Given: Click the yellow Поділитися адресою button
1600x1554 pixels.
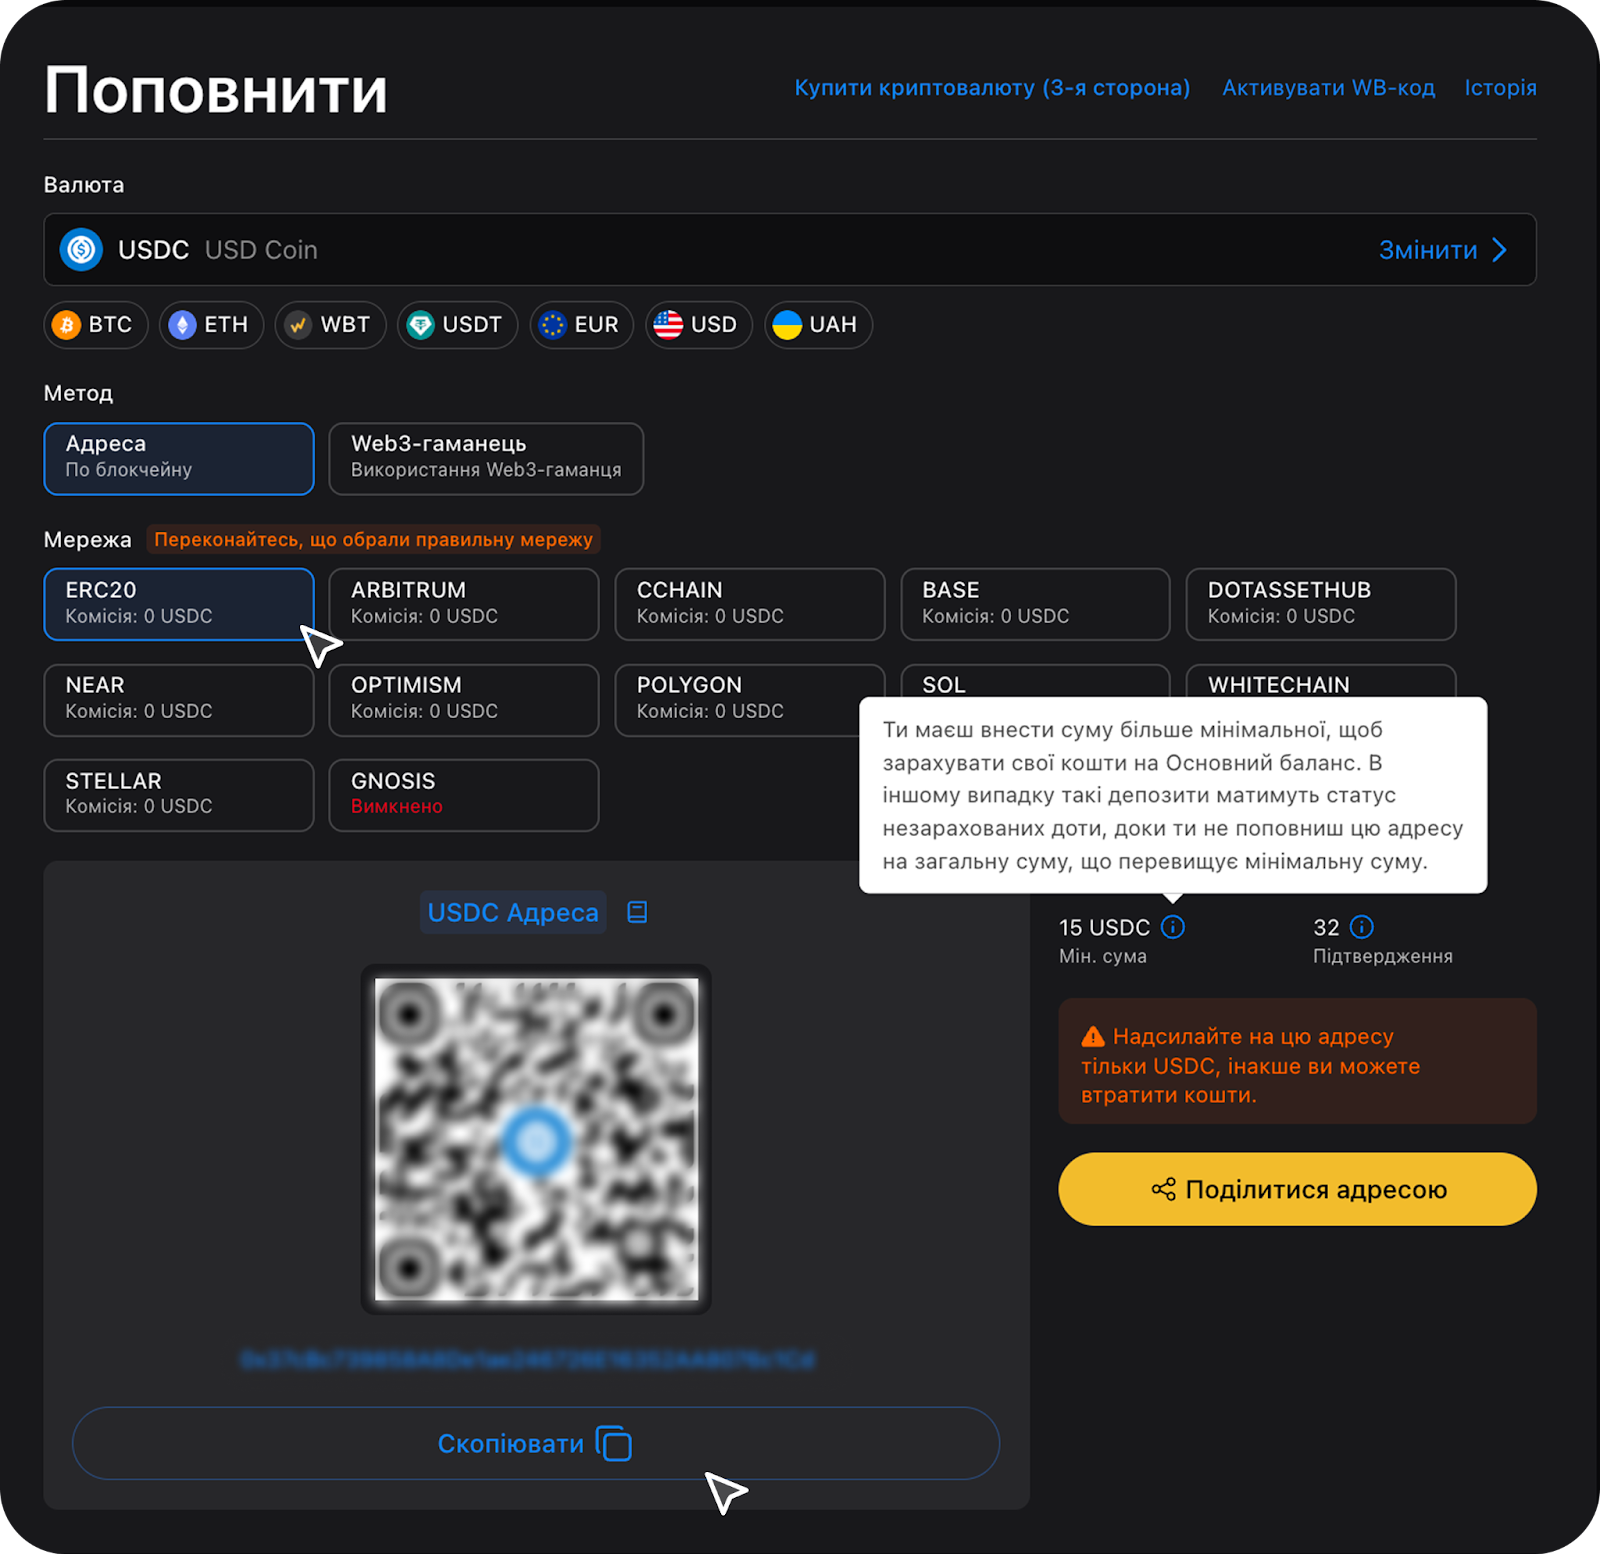Looking at the screenshot, I should (1296, 1189).
